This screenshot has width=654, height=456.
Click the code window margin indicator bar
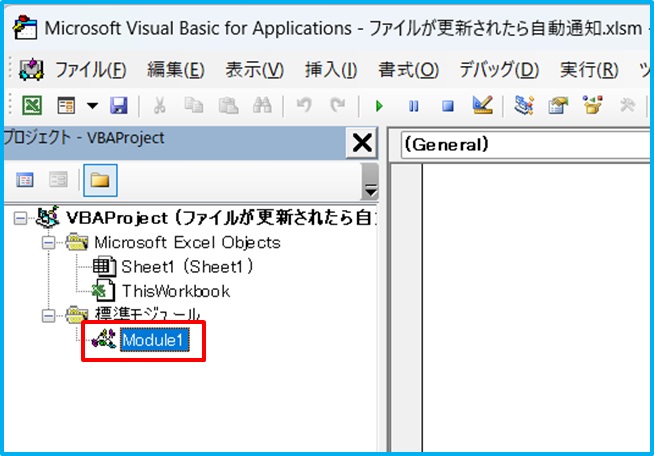click(407, 307)
